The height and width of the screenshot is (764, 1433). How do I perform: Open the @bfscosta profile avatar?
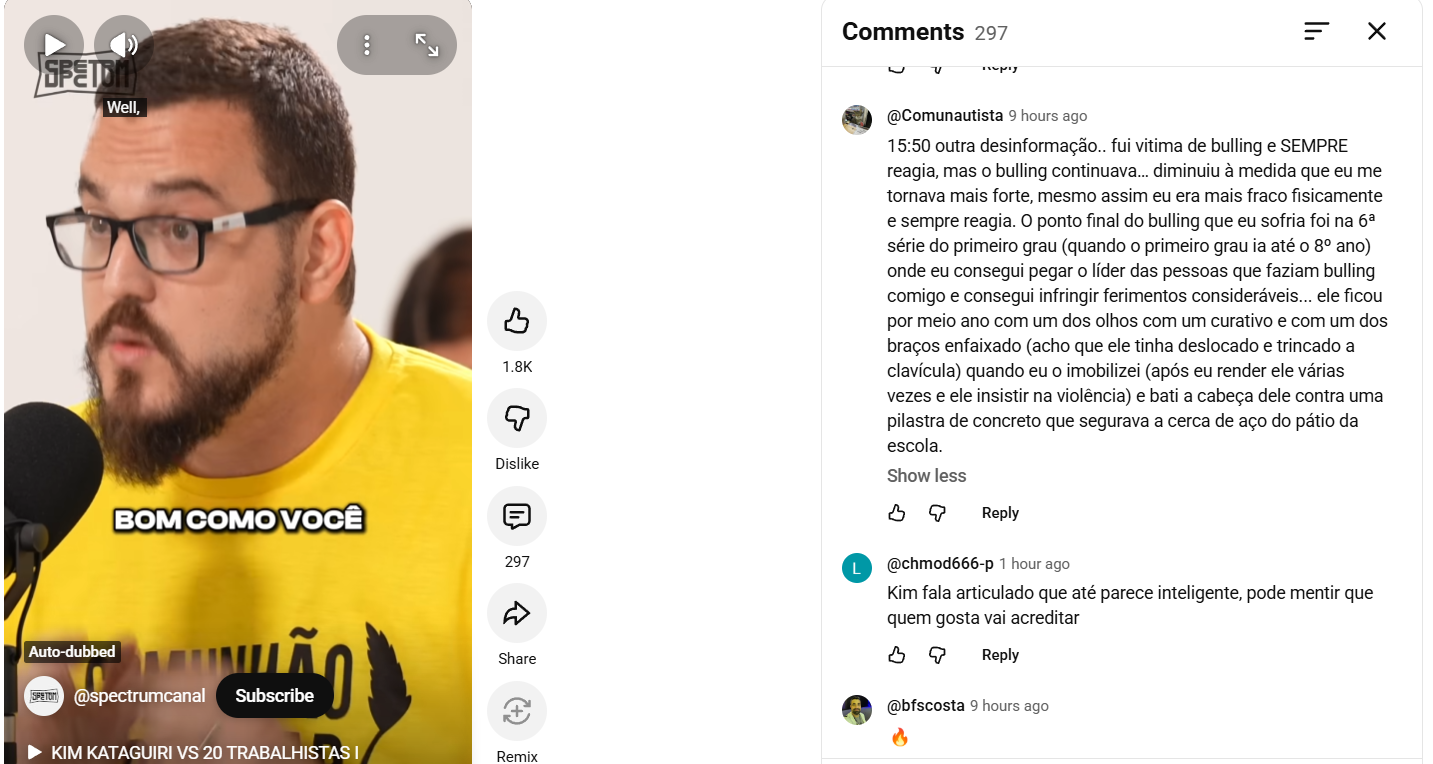857,710
